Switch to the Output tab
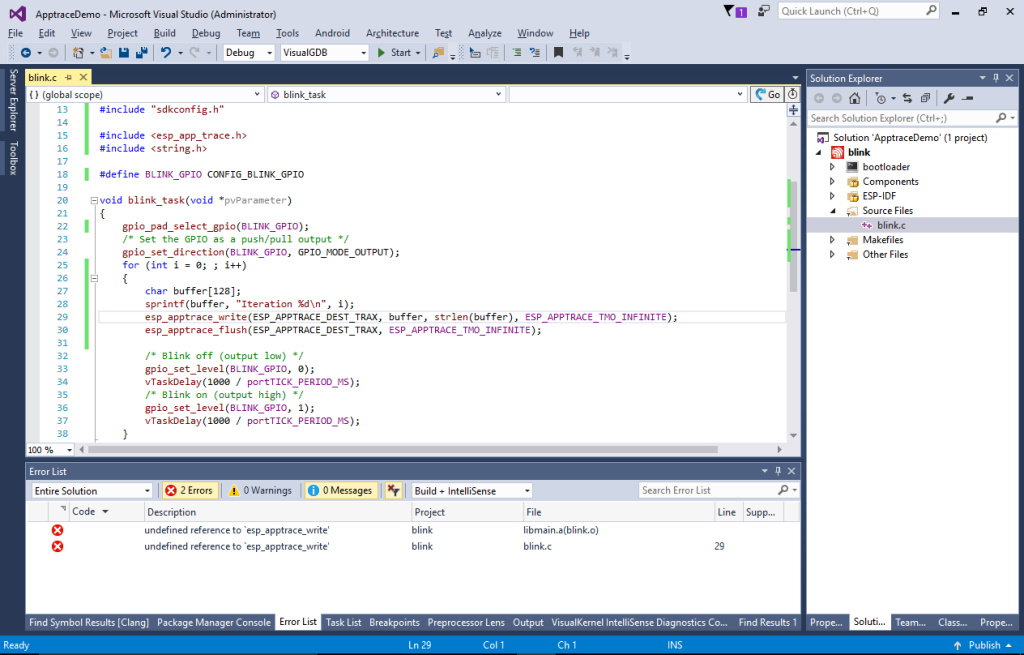Image resolution: width=1024 pixels, height=655 pixels. pyautogui.click(x=528, y=622)
